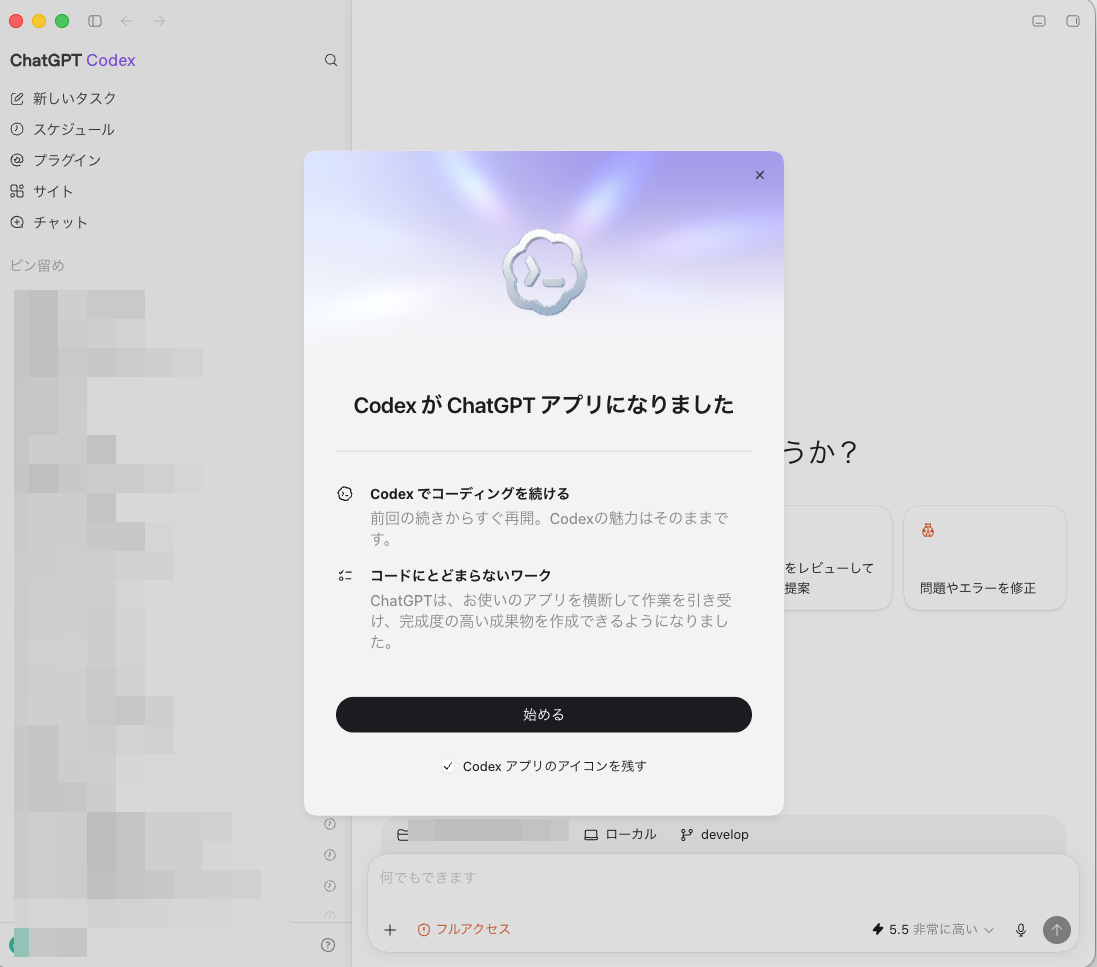Click the dialog title Codex が ChatGPT アプリになりました

tap(544, 405)
